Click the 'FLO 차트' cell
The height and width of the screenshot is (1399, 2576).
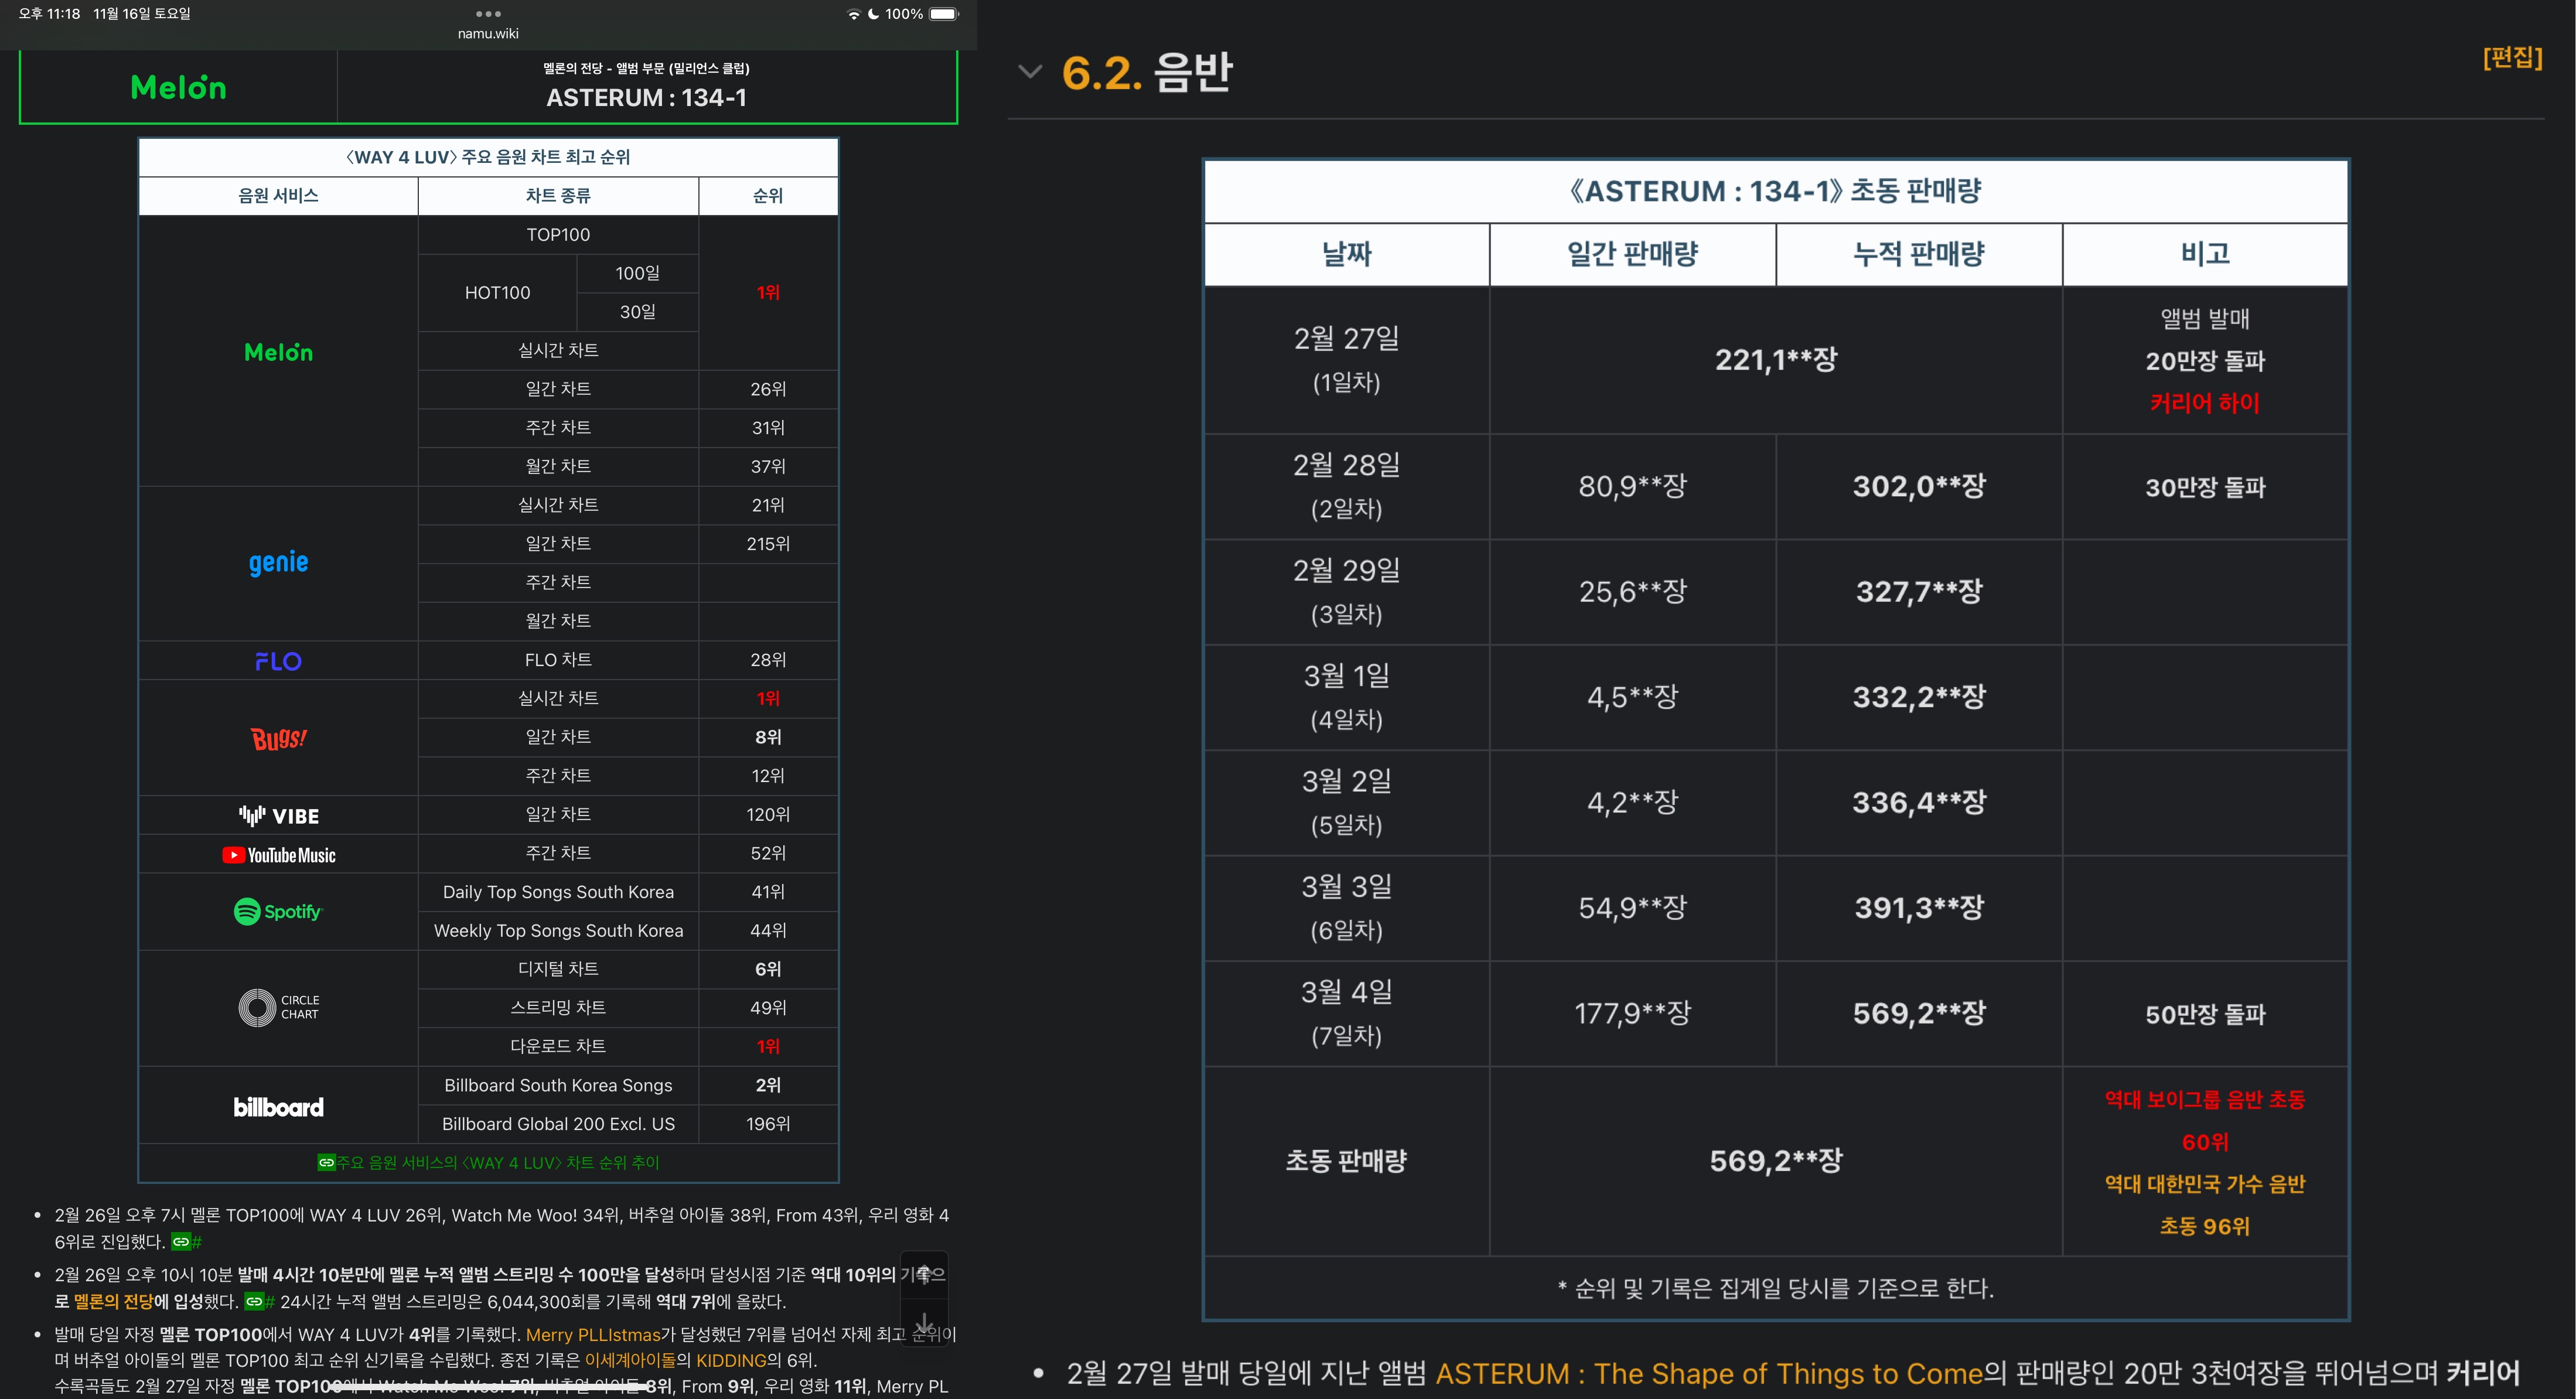pos(558,660)
